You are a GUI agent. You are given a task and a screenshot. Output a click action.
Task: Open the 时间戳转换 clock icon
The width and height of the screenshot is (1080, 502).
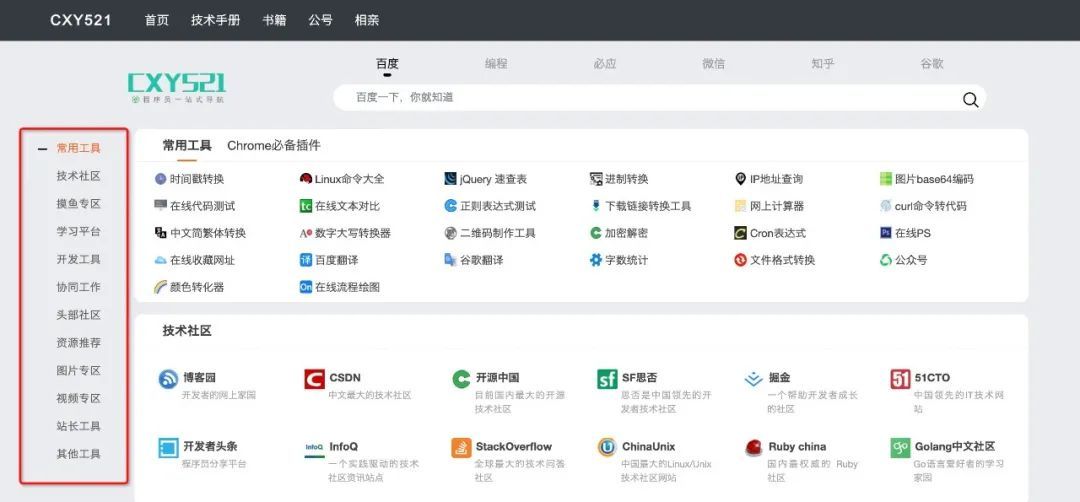[160, 179]
